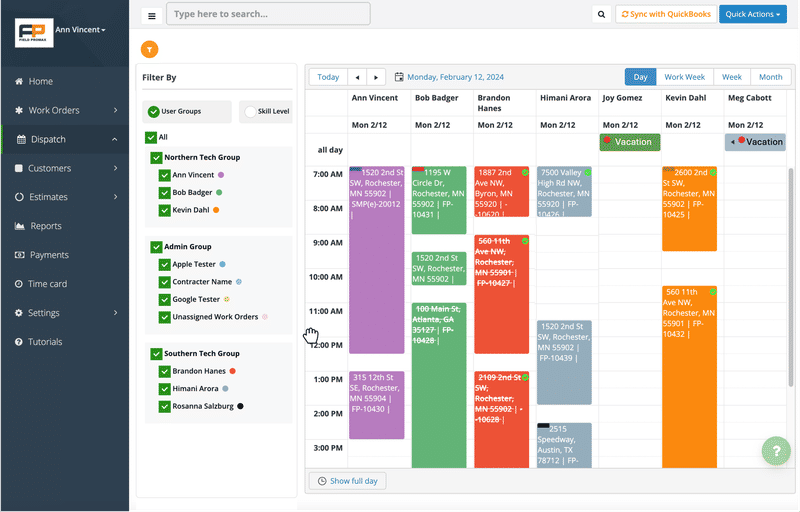800x512 pixels.
Task: Open the Quick Actions dropdown
Action: tap(753, 14)
